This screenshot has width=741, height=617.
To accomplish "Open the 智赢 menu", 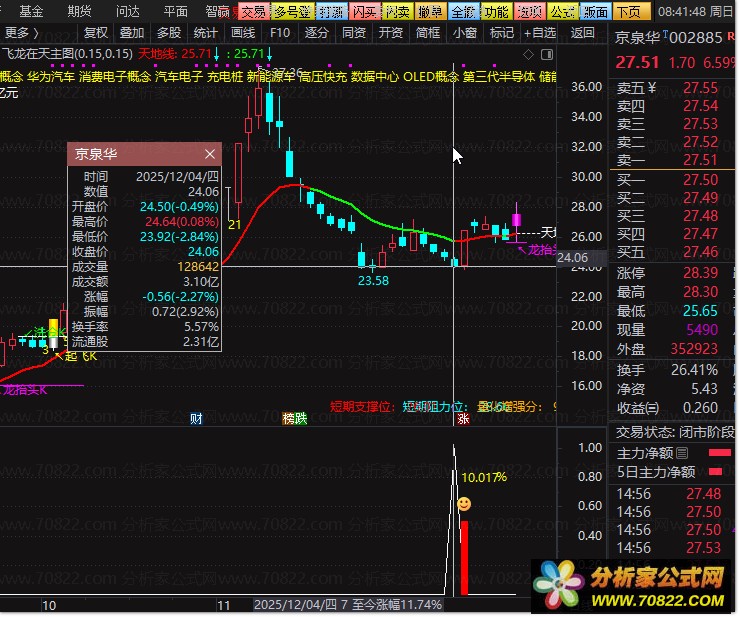I will coord(218,11).
